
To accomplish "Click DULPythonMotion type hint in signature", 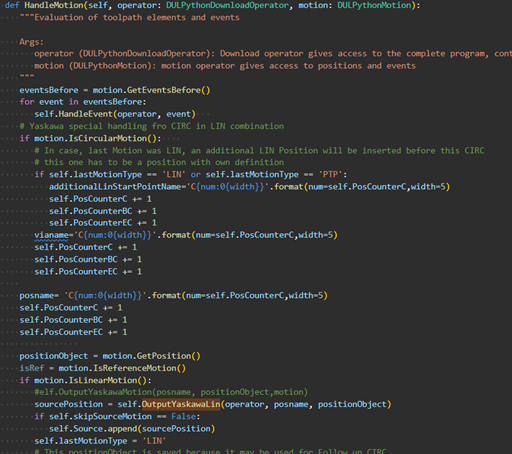I will point(374,5).
